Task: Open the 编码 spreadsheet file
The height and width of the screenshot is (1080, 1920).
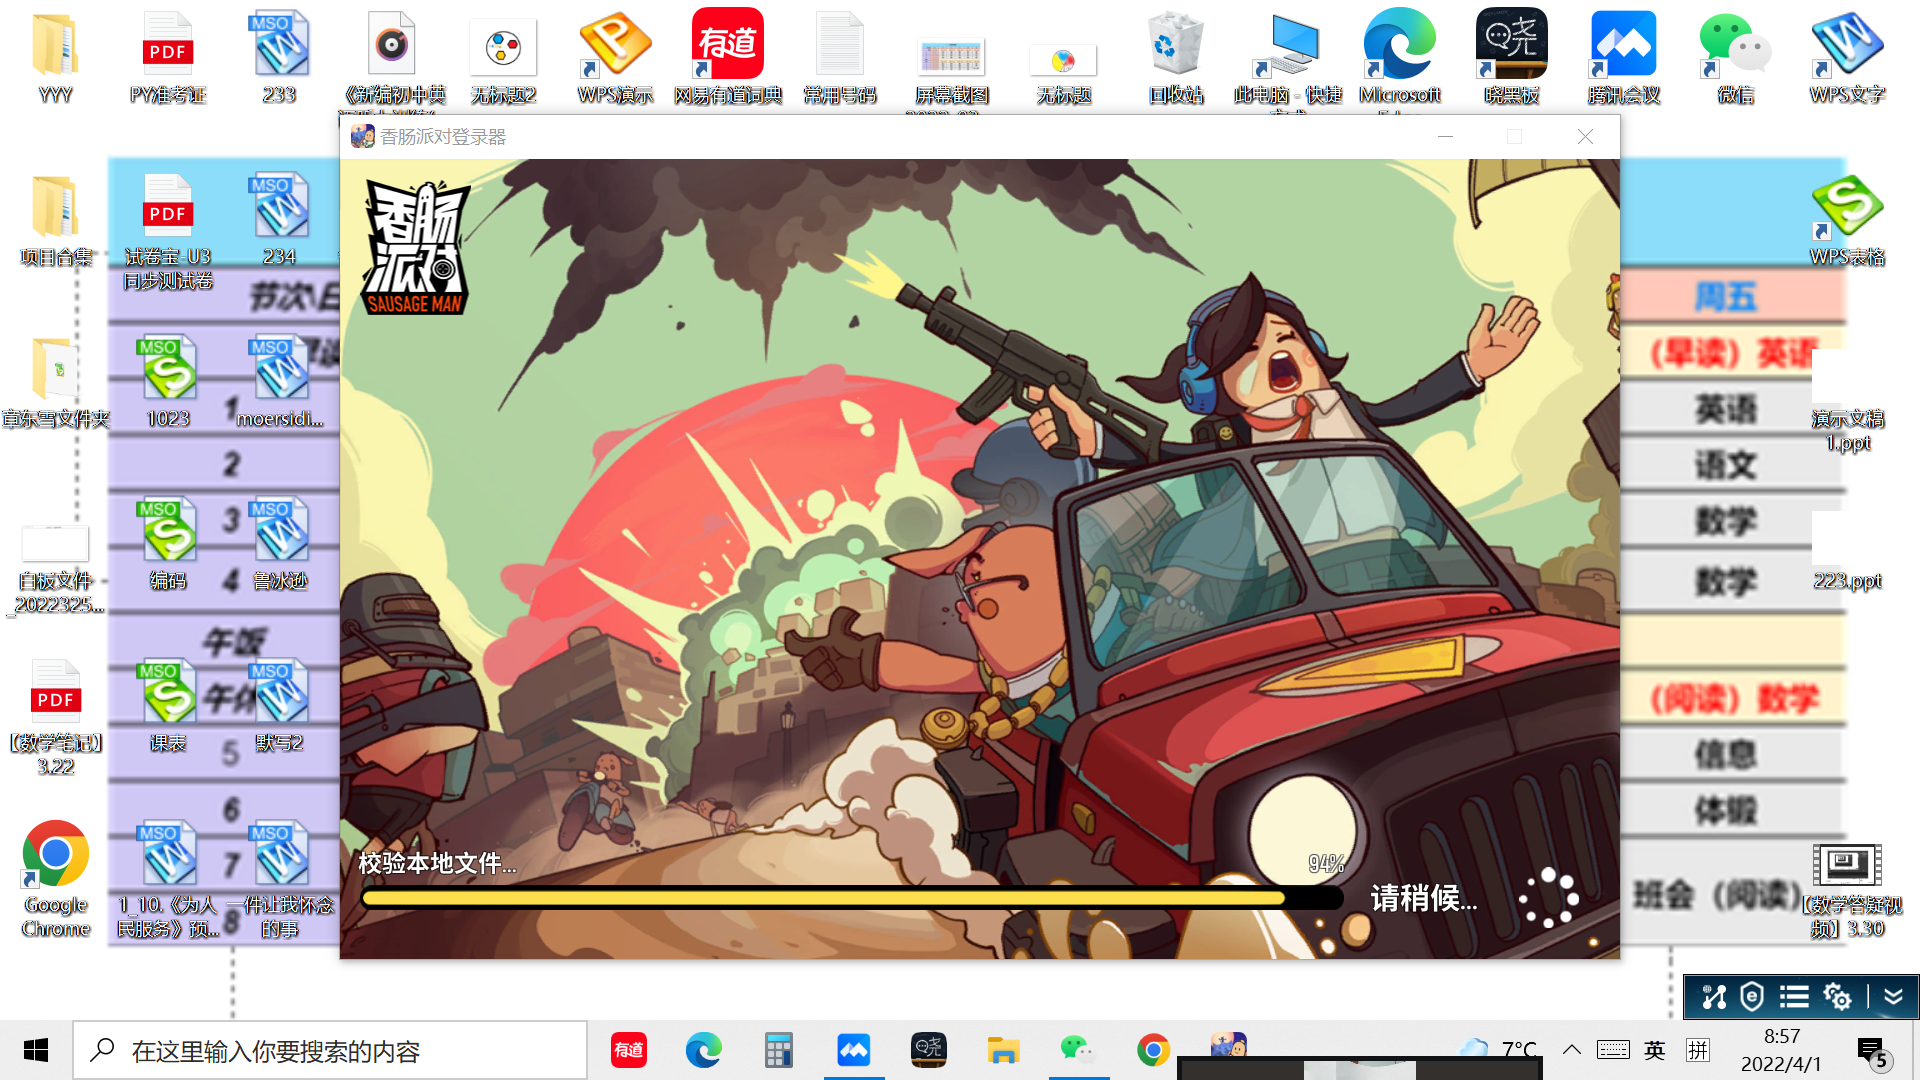Action: click(167, 544)
